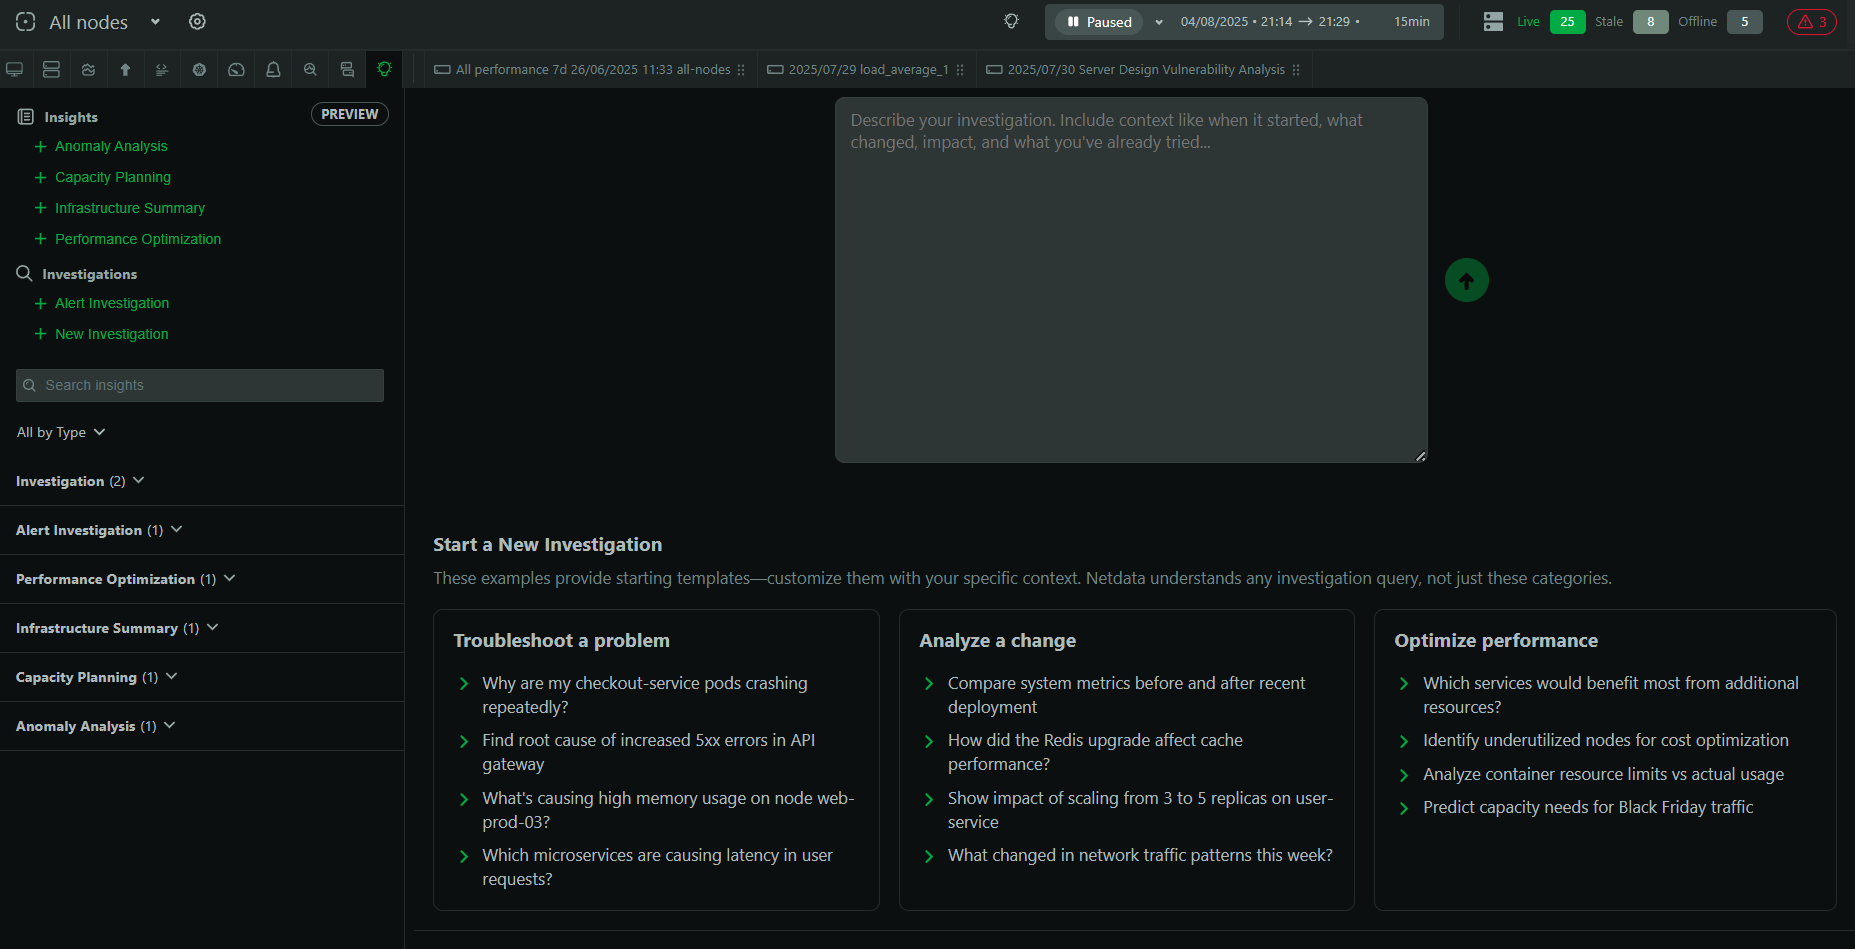Toggle the Live nodes filter badge

(1566, 22)
